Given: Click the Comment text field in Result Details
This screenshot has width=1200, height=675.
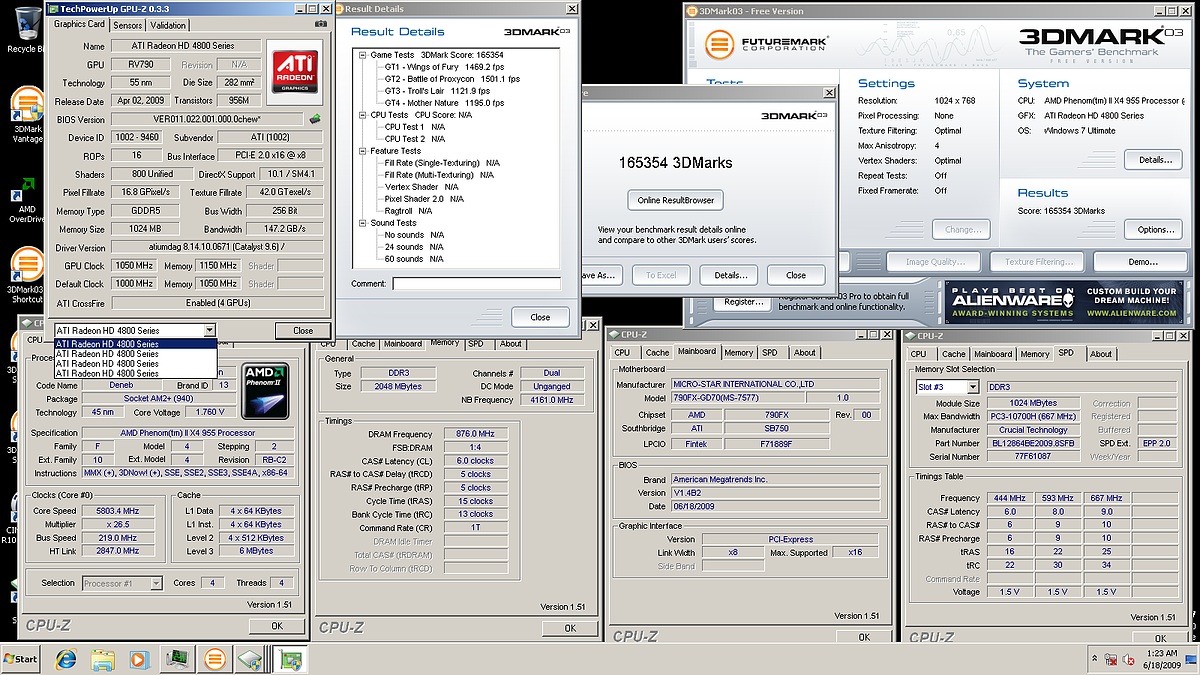Looking at the screenshot, I should pyautogui.click(x=476, y=284).
